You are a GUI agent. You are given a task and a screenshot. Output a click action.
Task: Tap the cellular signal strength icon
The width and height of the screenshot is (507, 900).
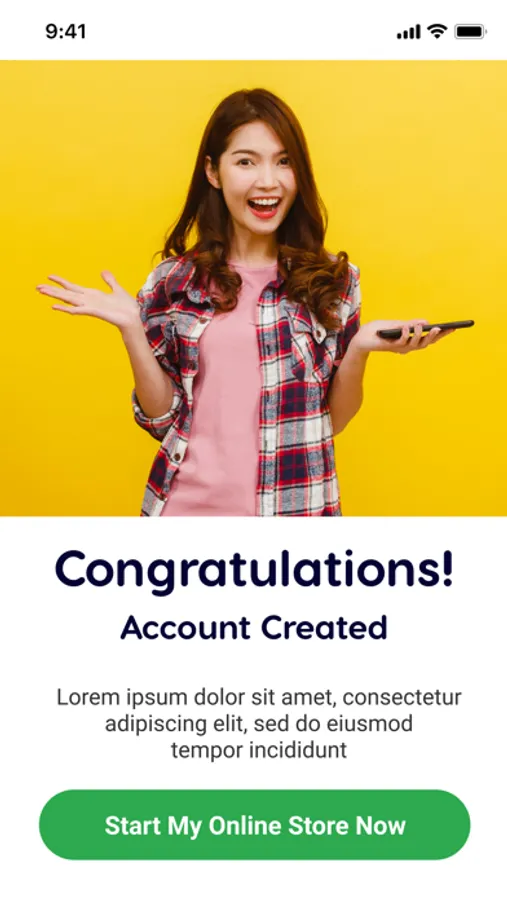pyautogui.click(x=408, y=32)
